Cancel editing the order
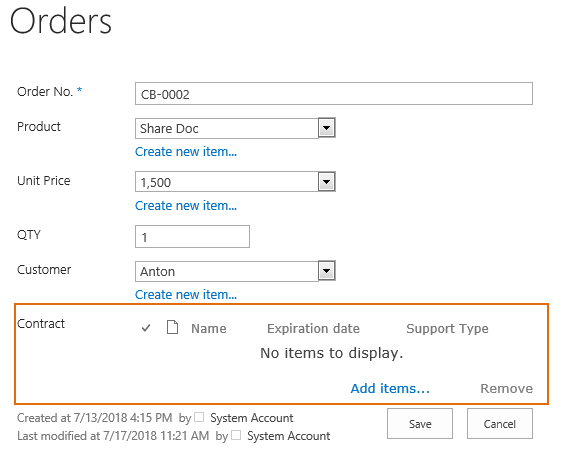Image resolution: width=573 pixels, height=463 pixels. pyautogui.click(x=500, y=424)
